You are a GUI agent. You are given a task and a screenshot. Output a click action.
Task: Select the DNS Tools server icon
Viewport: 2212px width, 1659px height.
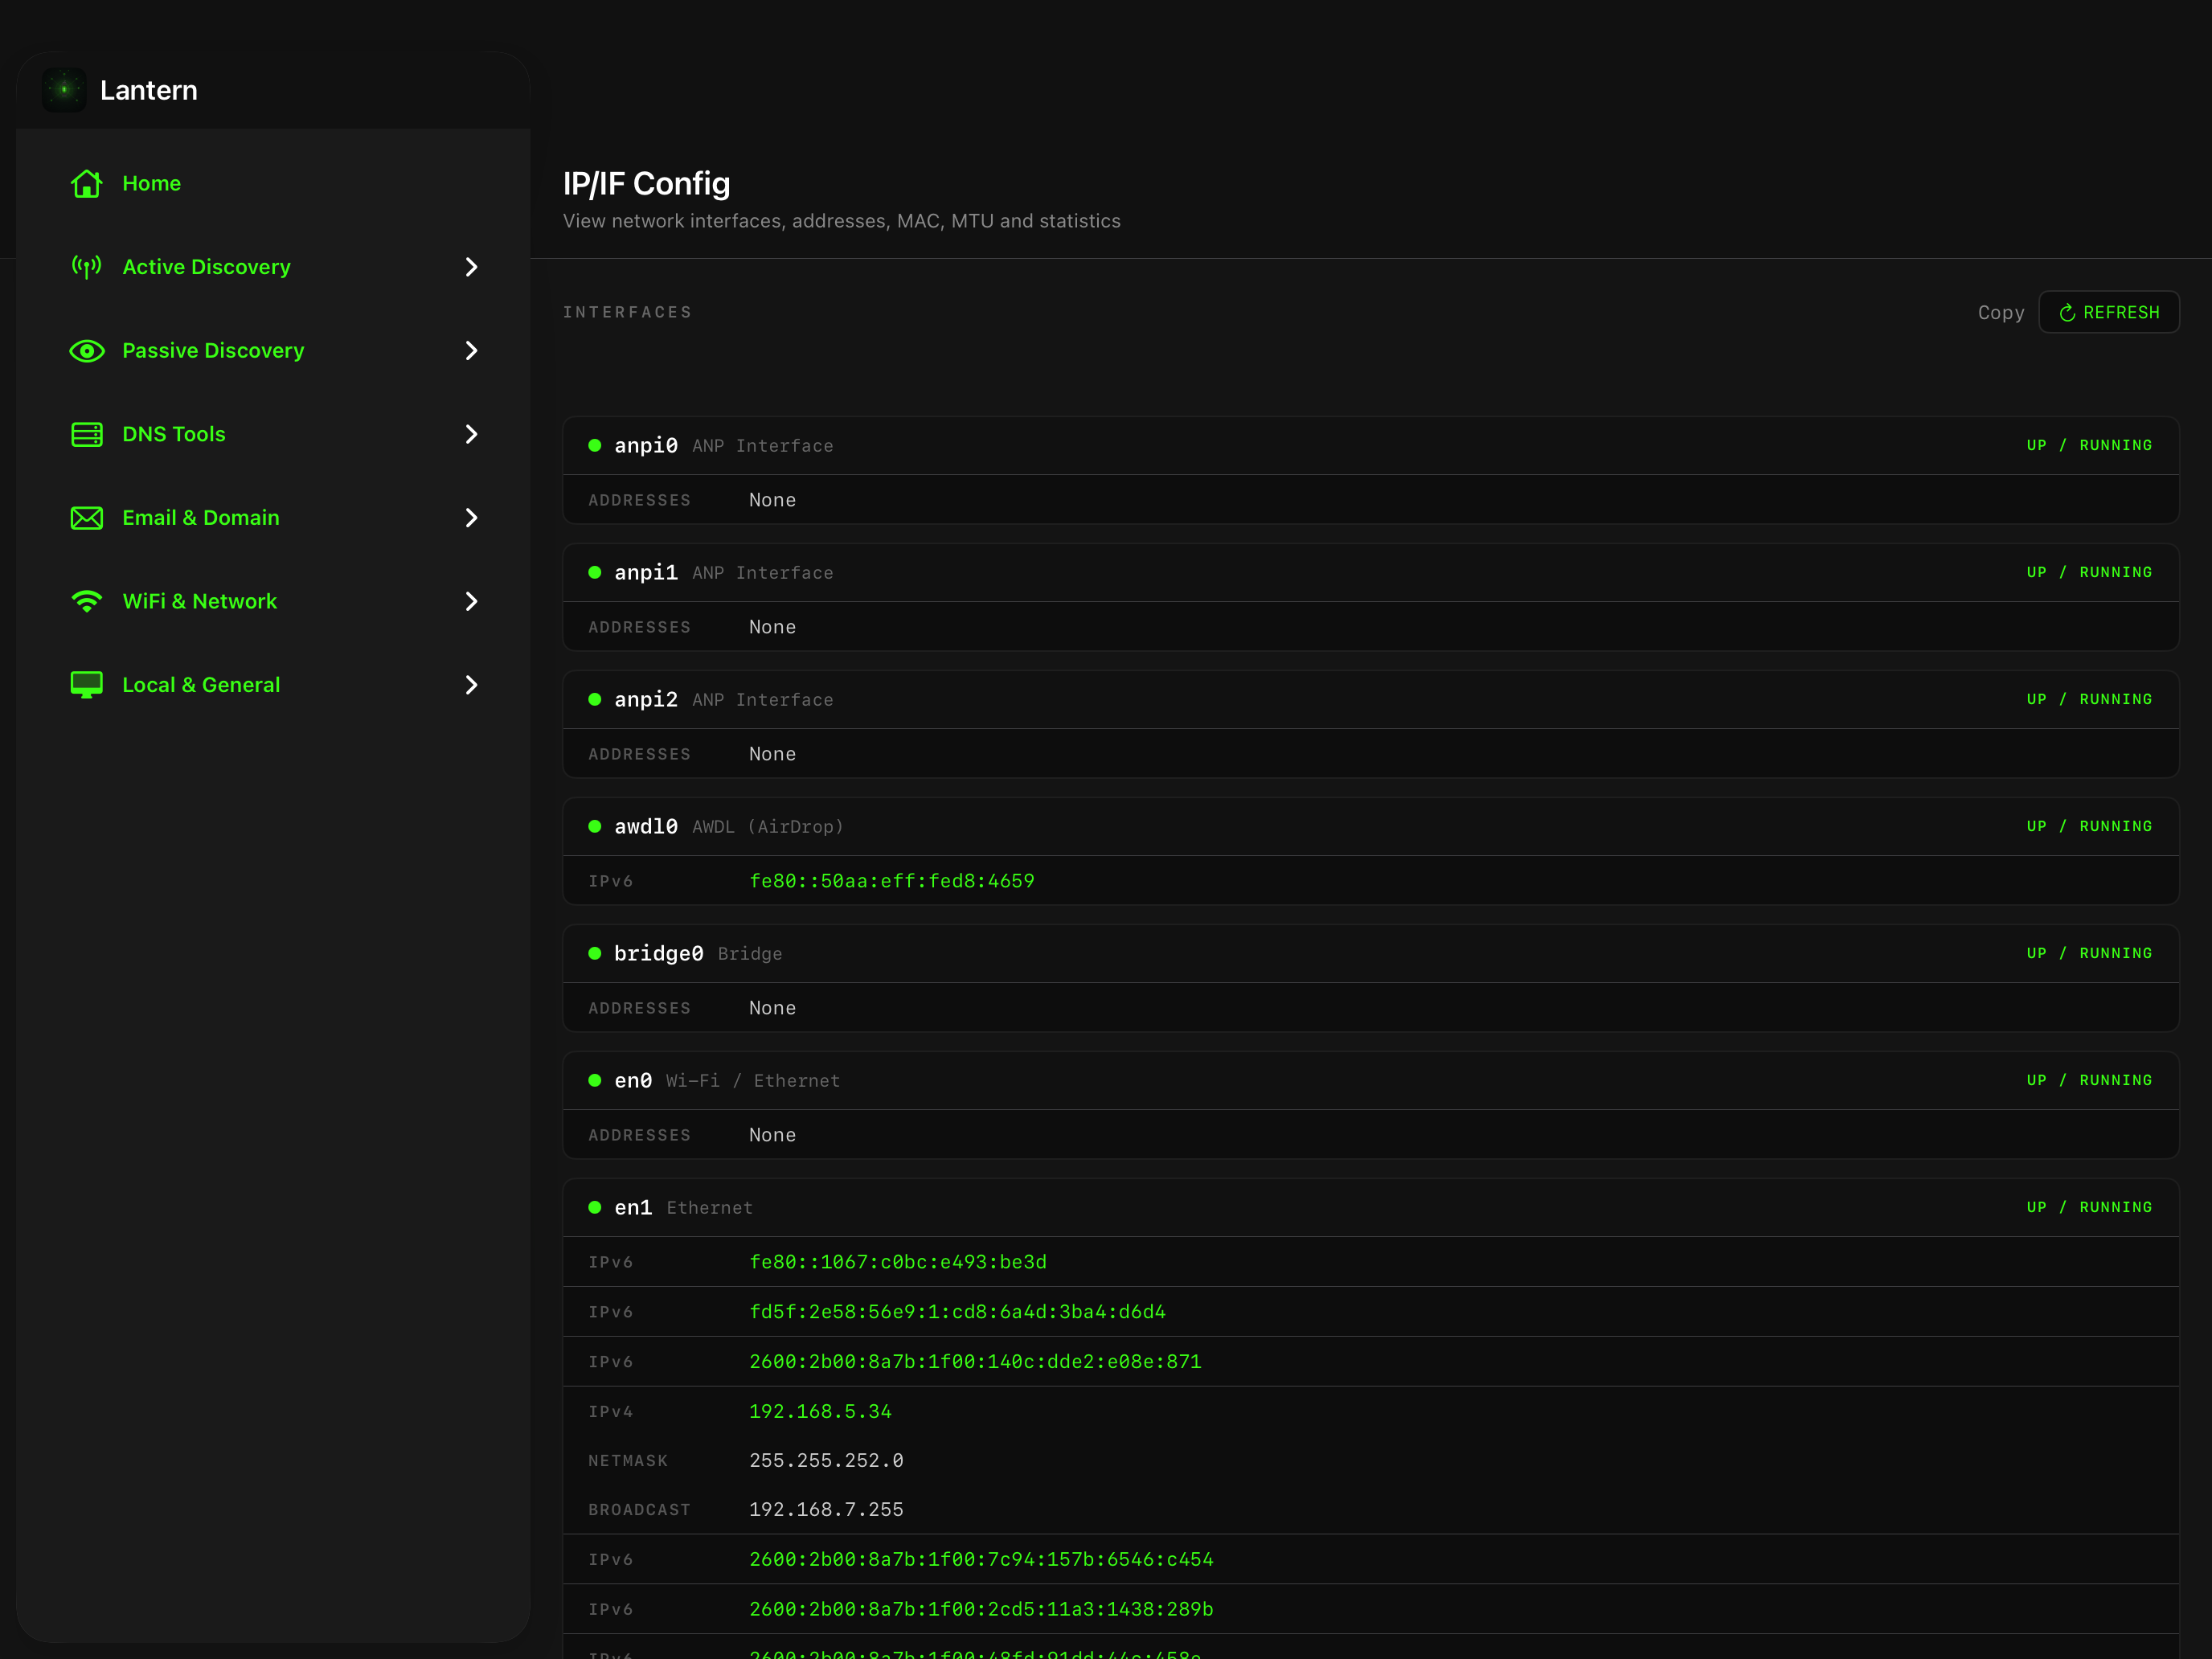[87, 434]
